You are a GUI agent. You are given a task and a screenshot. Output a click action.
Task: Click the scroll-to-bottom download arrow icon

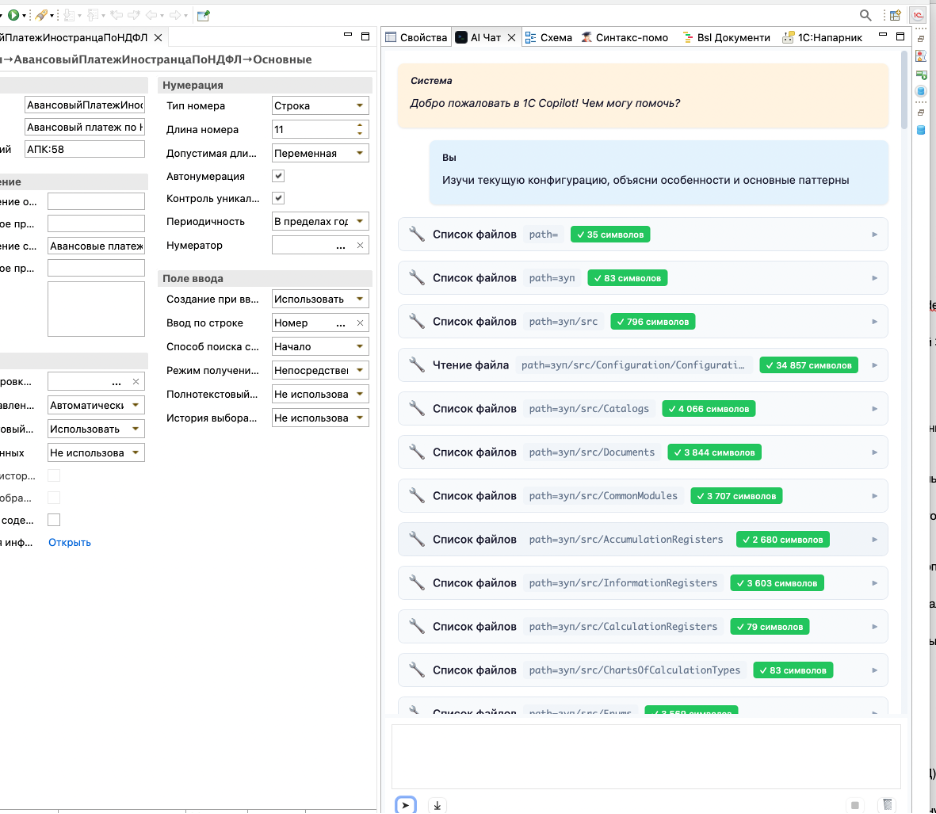[437, 806]
